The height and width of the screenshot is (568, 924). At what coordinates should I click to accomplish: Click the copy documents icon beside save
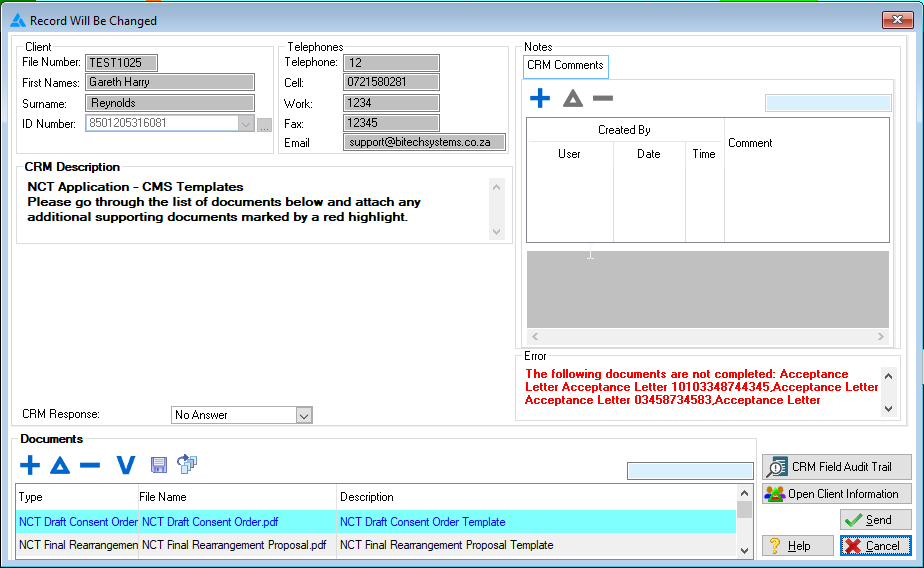(x=187, y=464)
